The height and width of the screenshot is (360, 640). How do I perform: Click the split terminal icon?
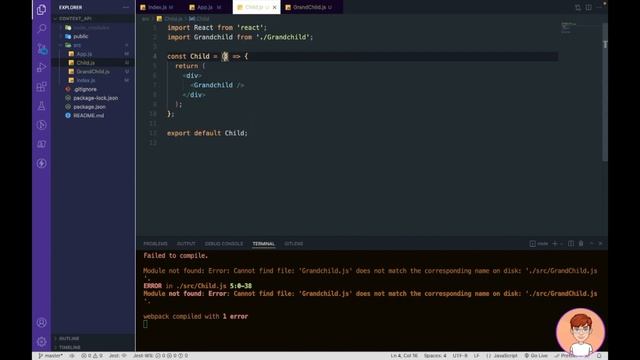click(x=571, y=244)
